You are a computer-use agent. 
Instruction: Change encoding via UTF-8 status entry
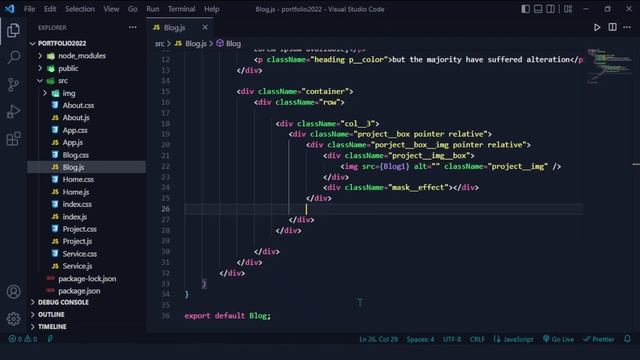point(452,339)
